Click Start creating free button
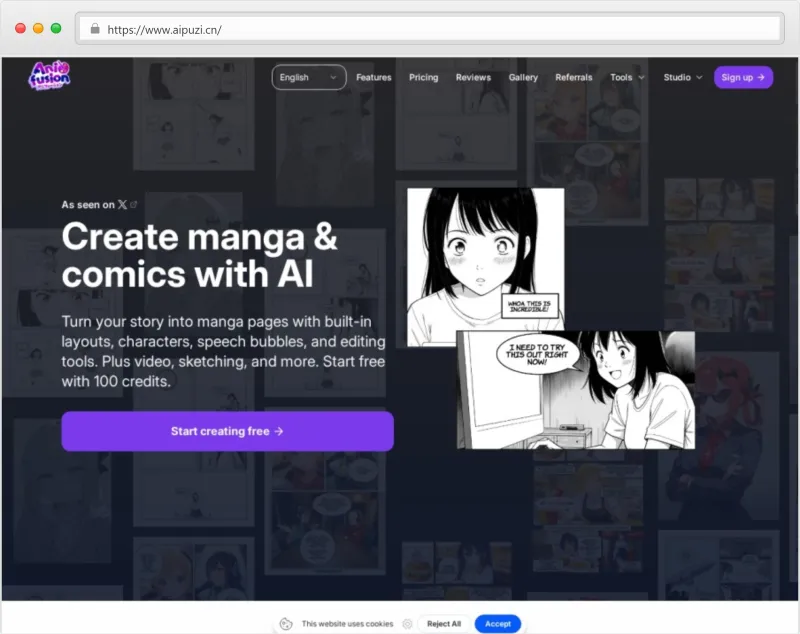 pyautogui.click(x=228, y=432)
